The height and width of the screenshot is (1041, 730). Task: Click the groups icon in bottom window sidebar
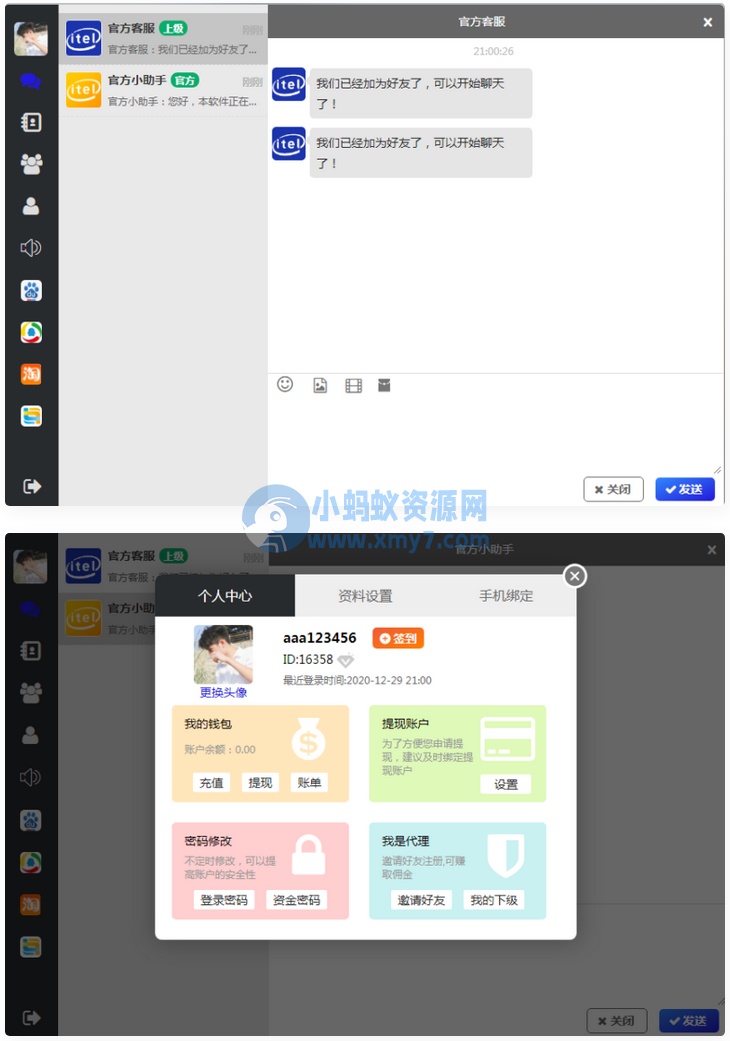pyautogui.click(x=31, y=692)
